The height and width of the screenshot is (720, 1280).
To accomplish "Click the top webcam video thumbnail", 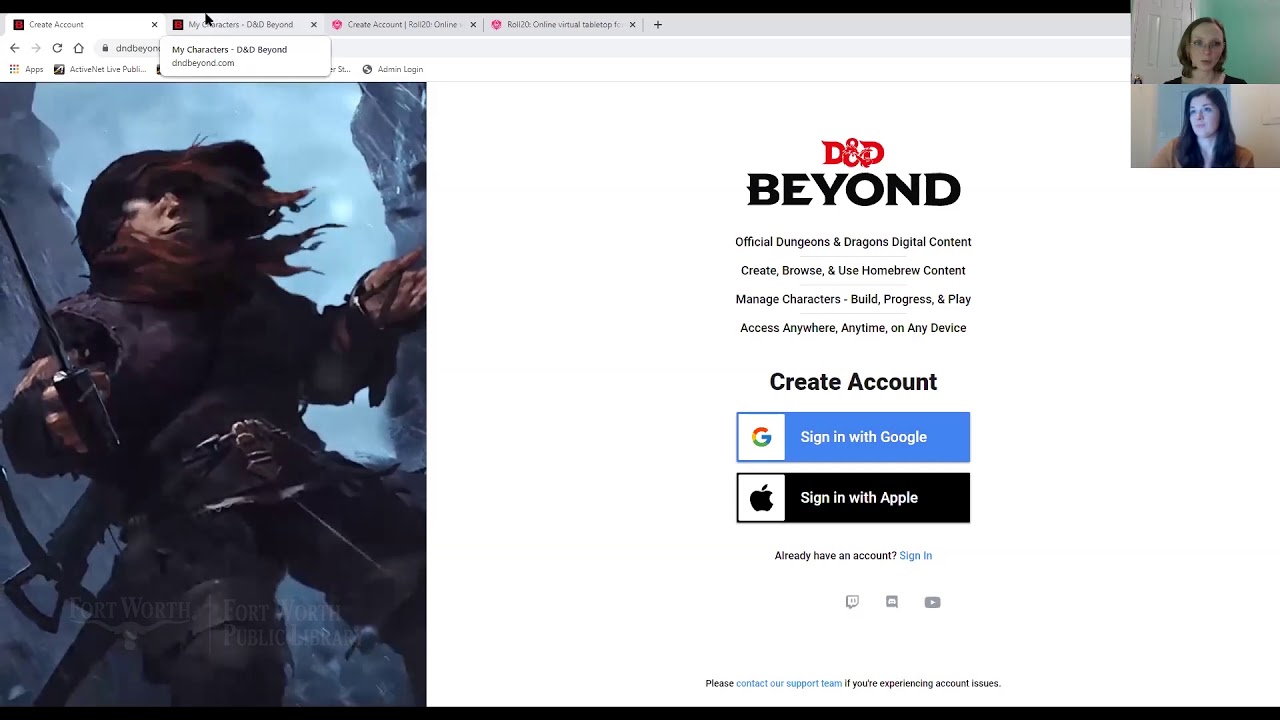I will tap(1205, 42).
